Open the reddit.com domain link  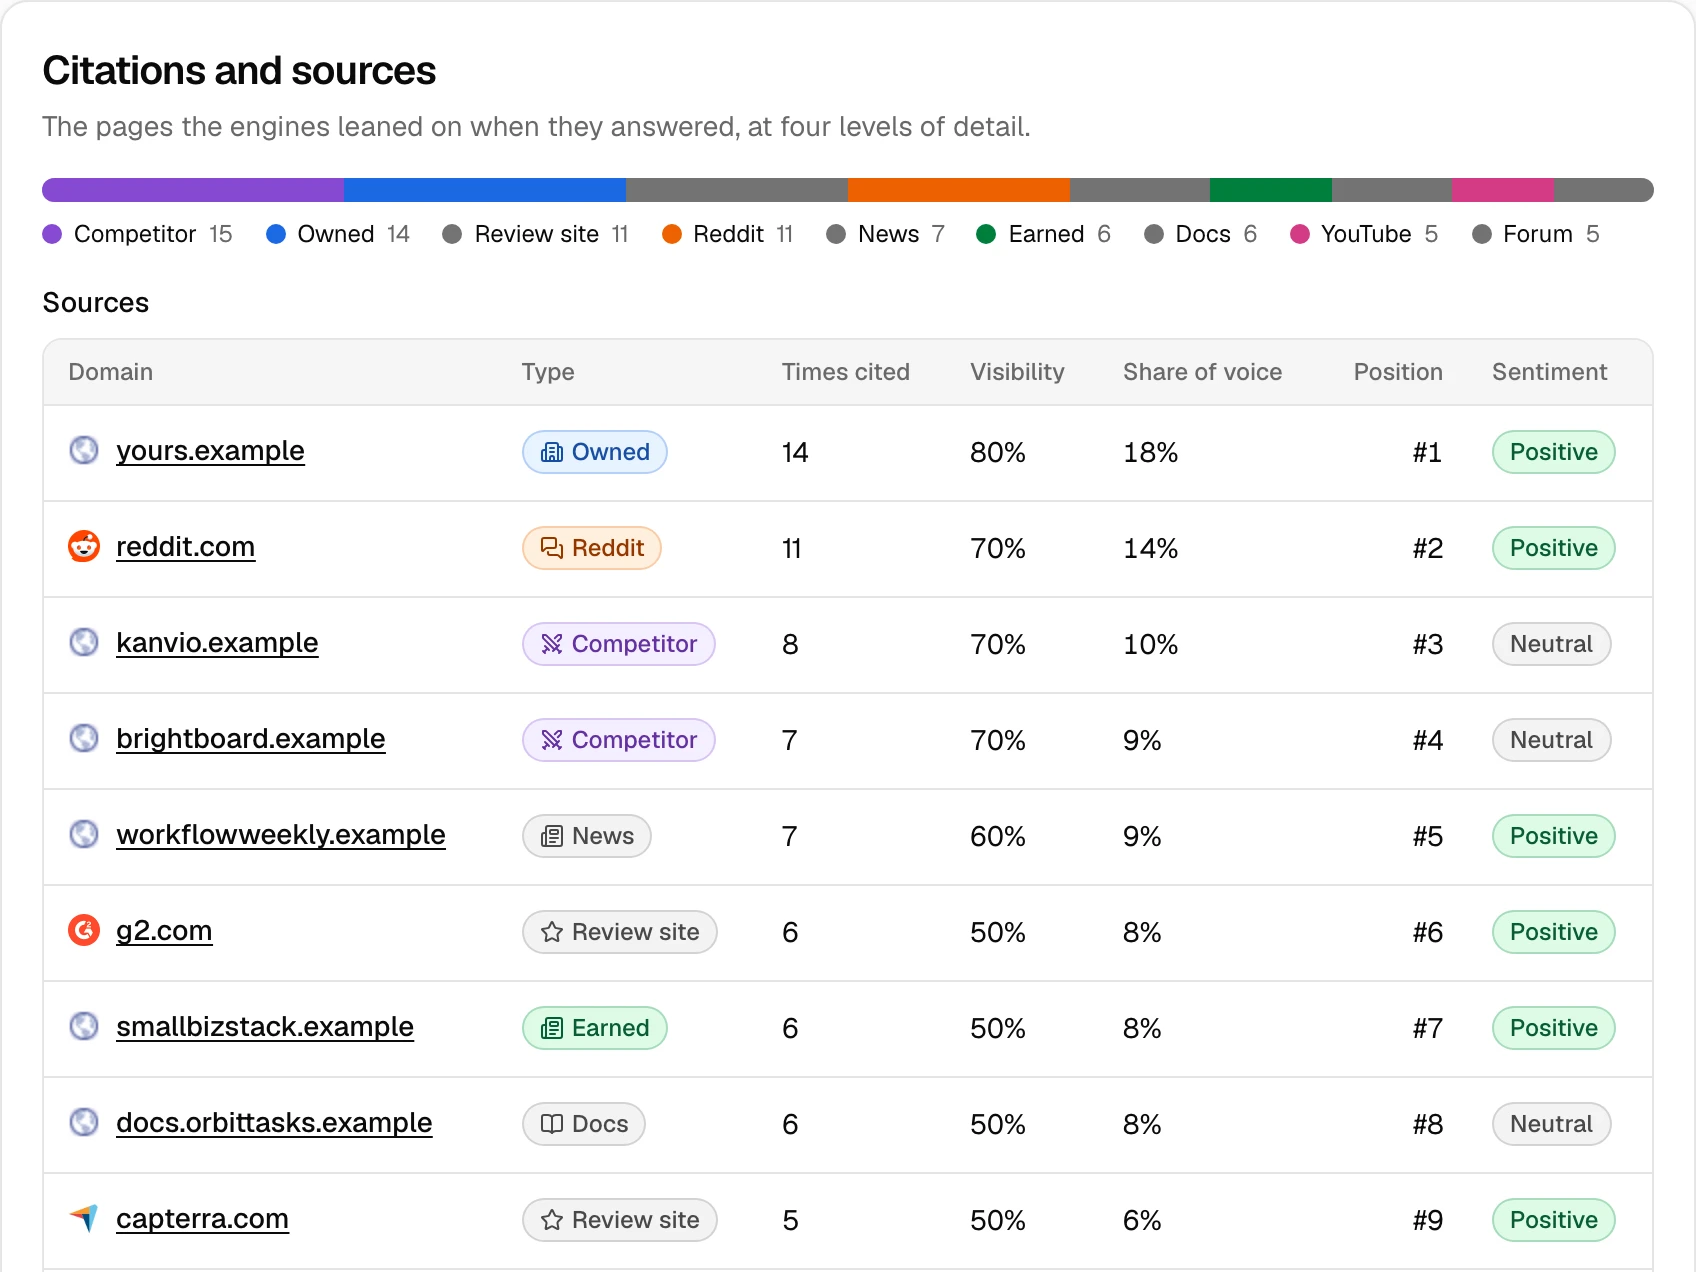(x=185, y=547)
